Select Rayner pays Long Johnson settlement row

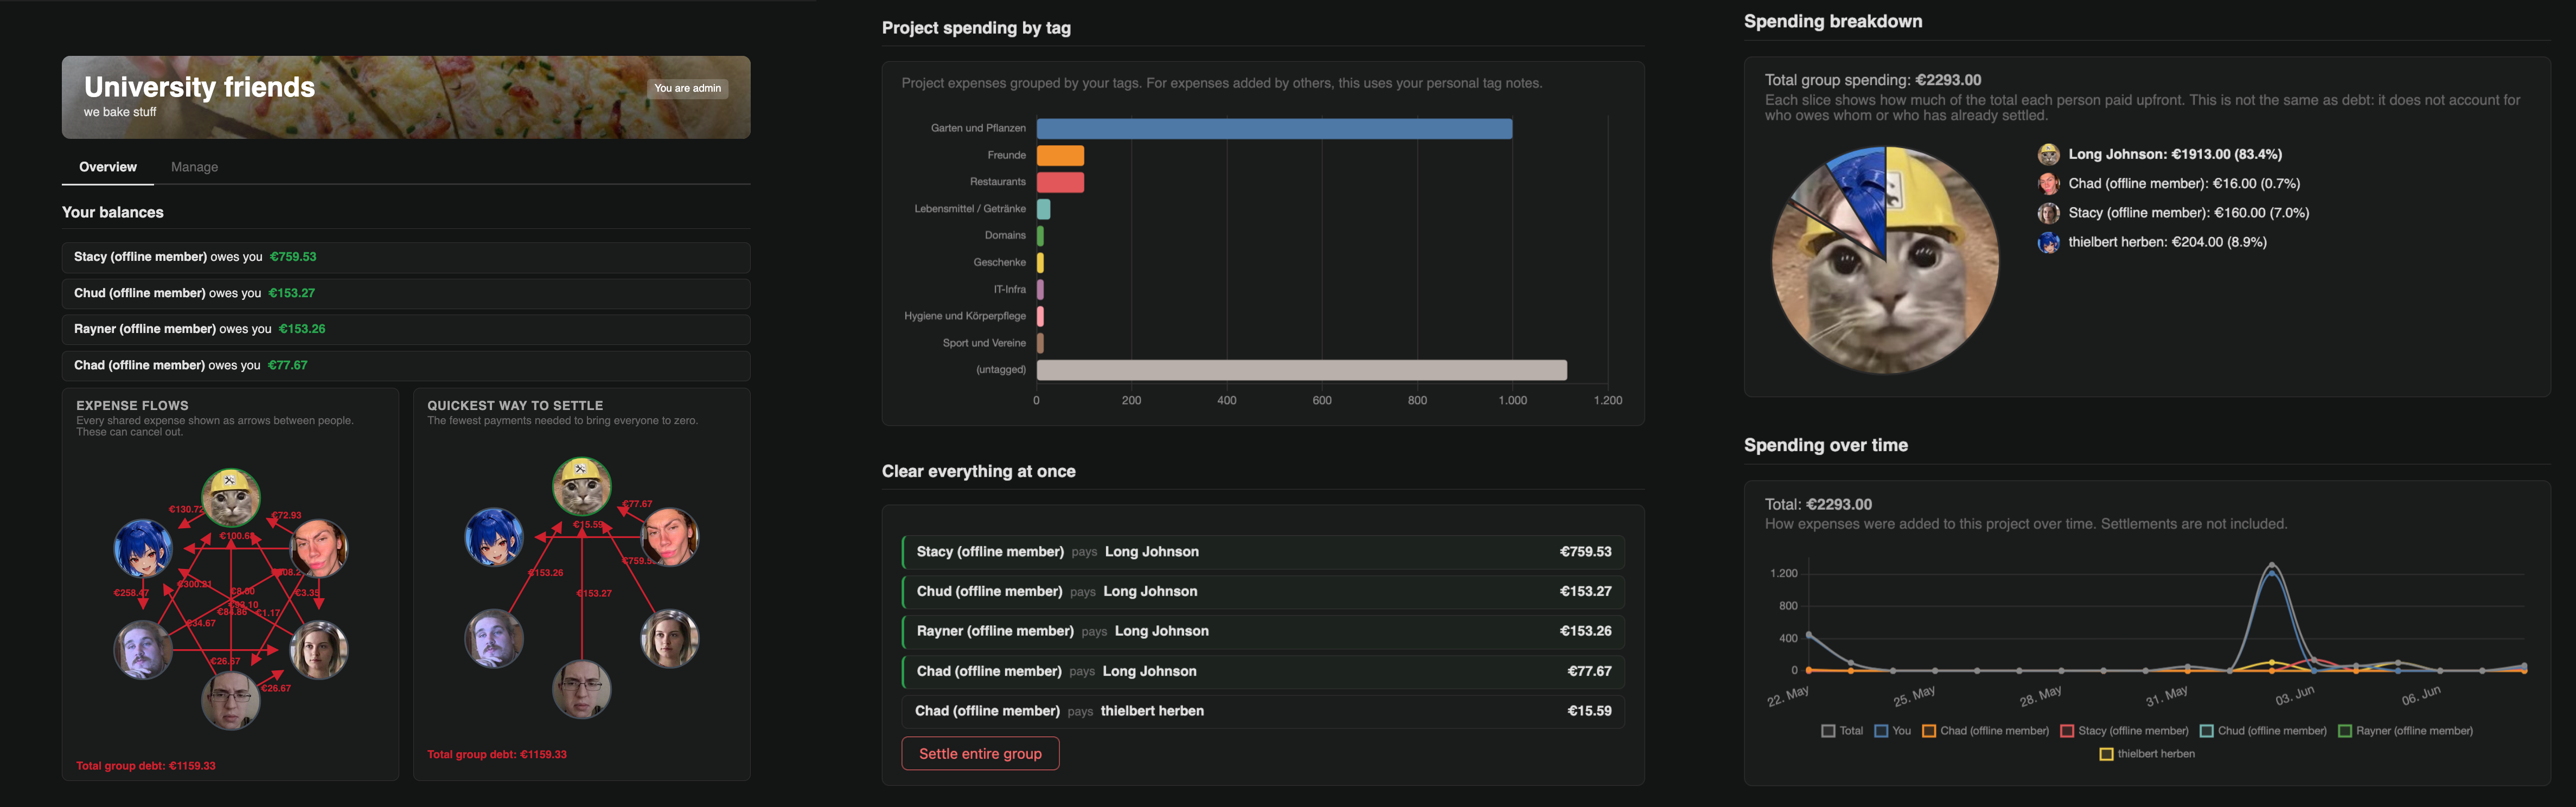coord(1263,631)
